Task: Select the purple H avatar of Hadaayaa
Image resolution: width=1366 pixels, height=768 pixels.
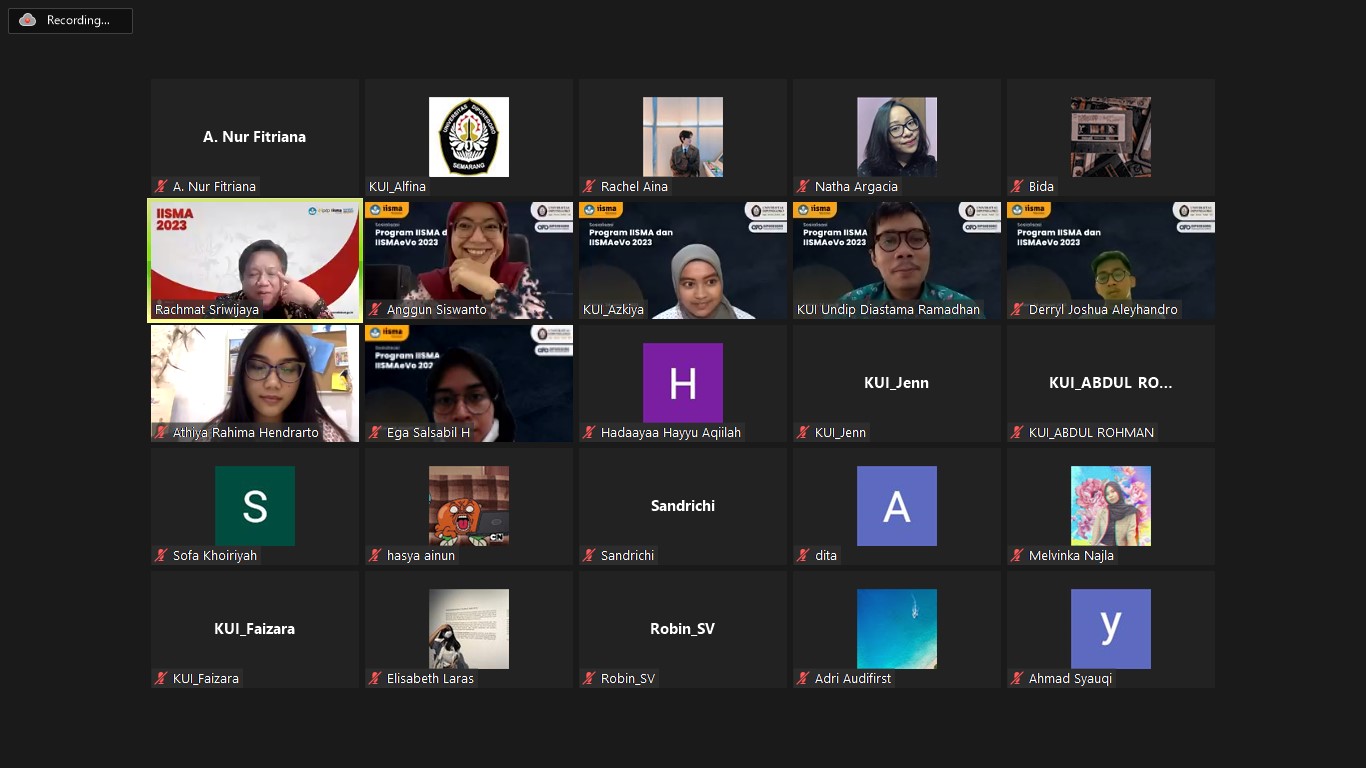Action: point(682,383)
